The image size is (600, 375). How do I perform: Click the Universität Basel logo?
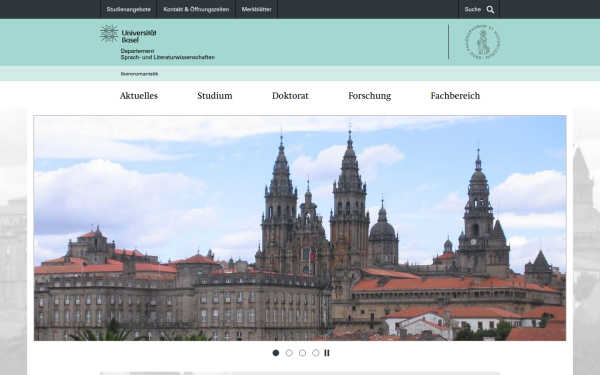[128, 34]
